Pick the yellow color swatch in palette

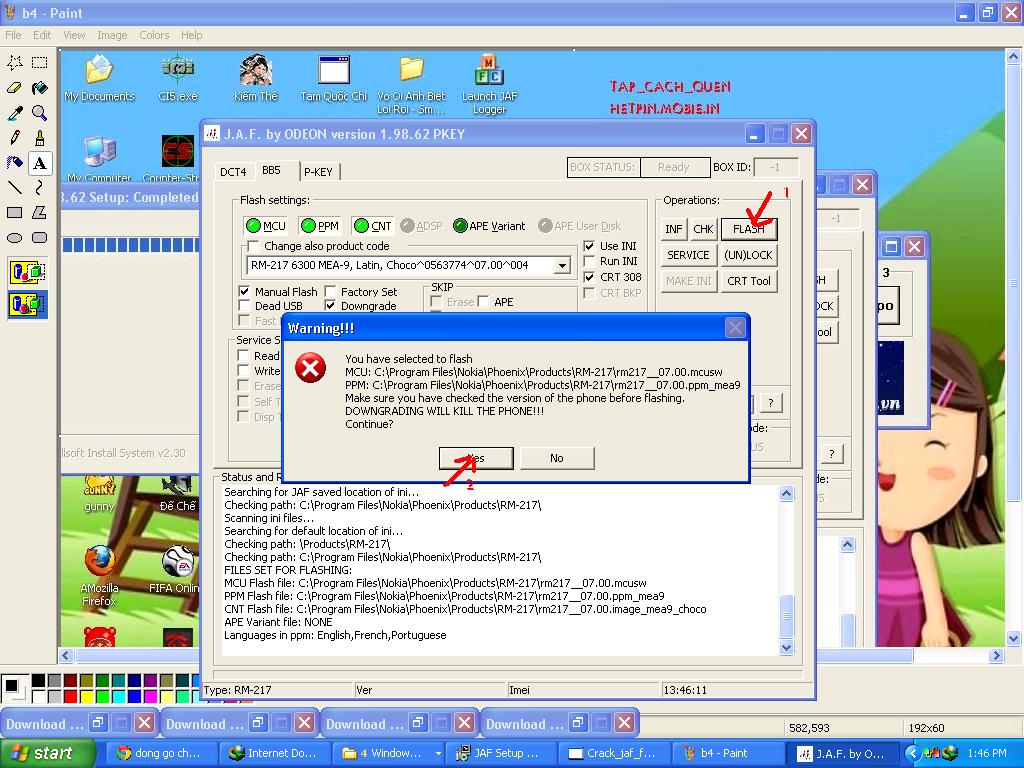87,696
